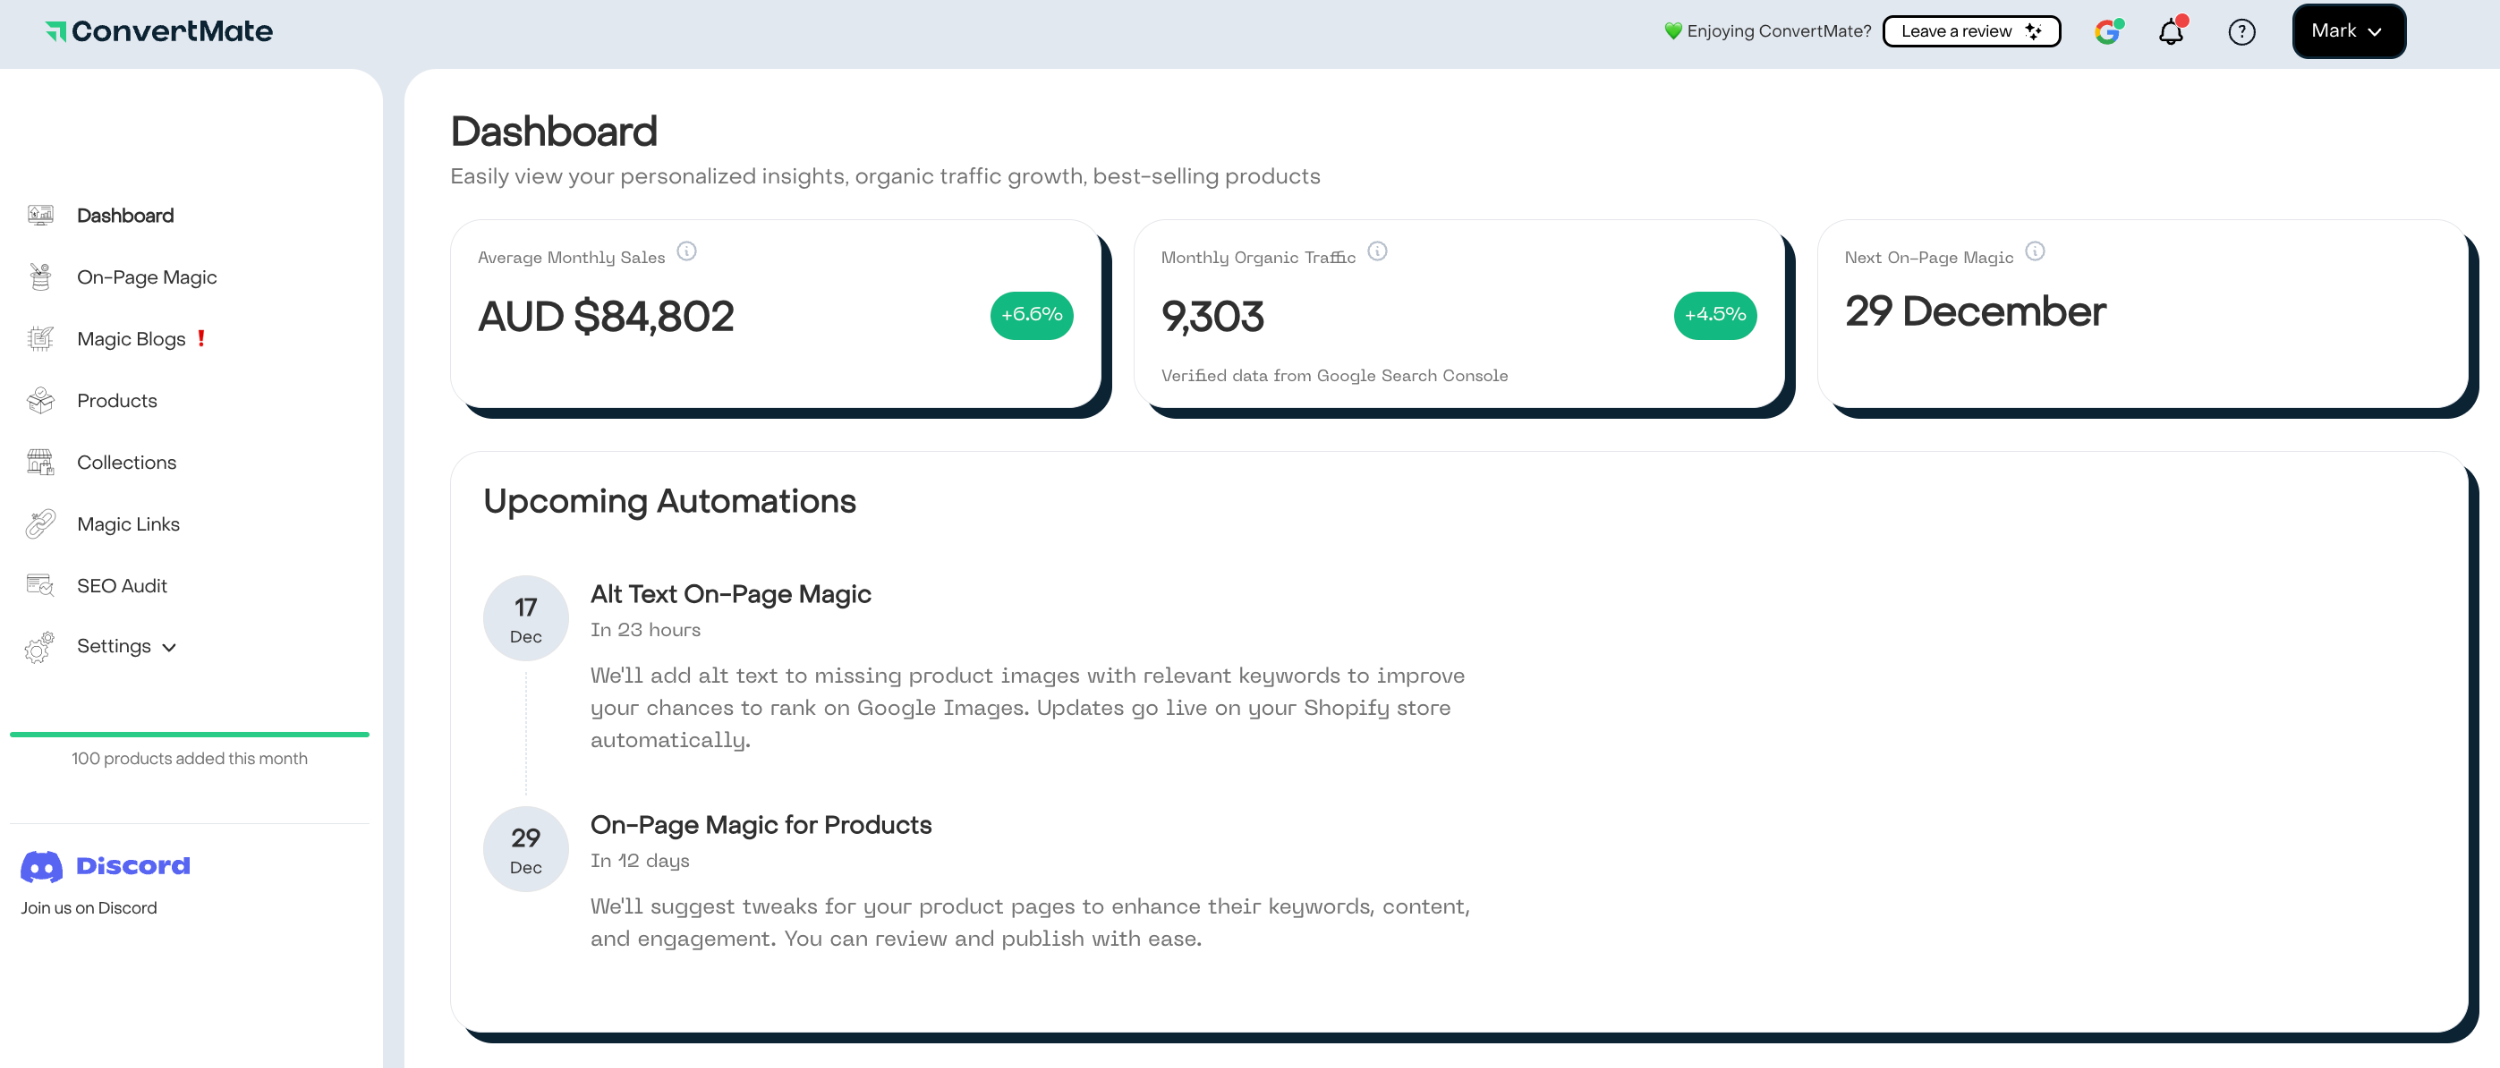Screen dimensions: 2500x1068
Task: Open the Google integration icon in the top bar
Action: 2108,31
